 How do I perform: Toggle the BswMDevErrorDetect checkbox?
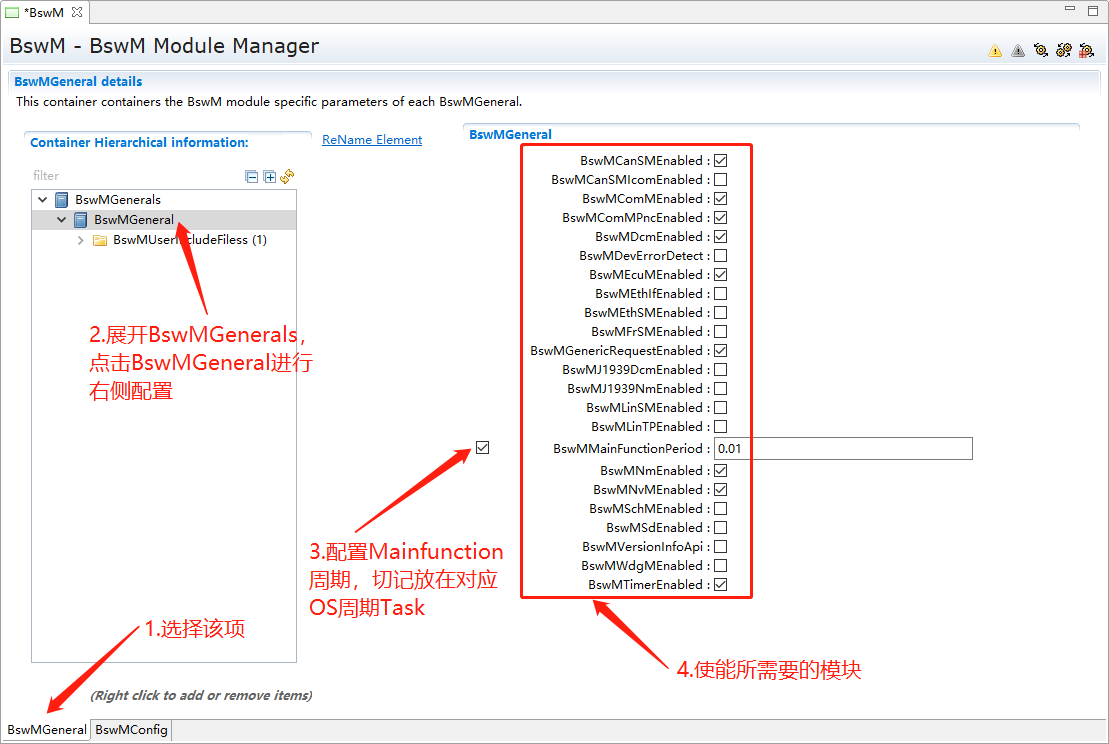point(720,256)
